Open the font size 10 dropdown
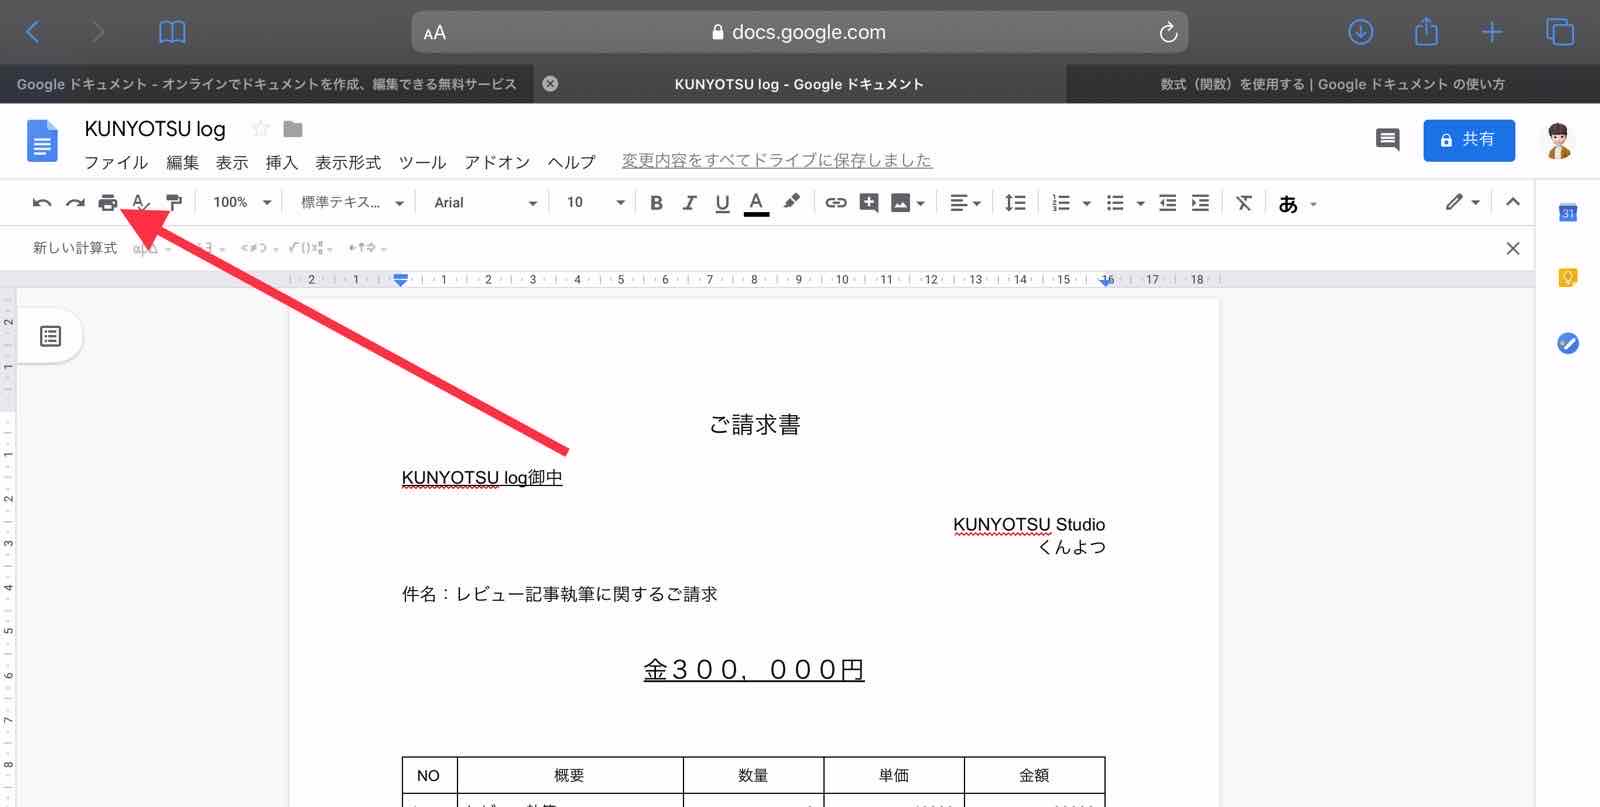 [x=595, y=203]
